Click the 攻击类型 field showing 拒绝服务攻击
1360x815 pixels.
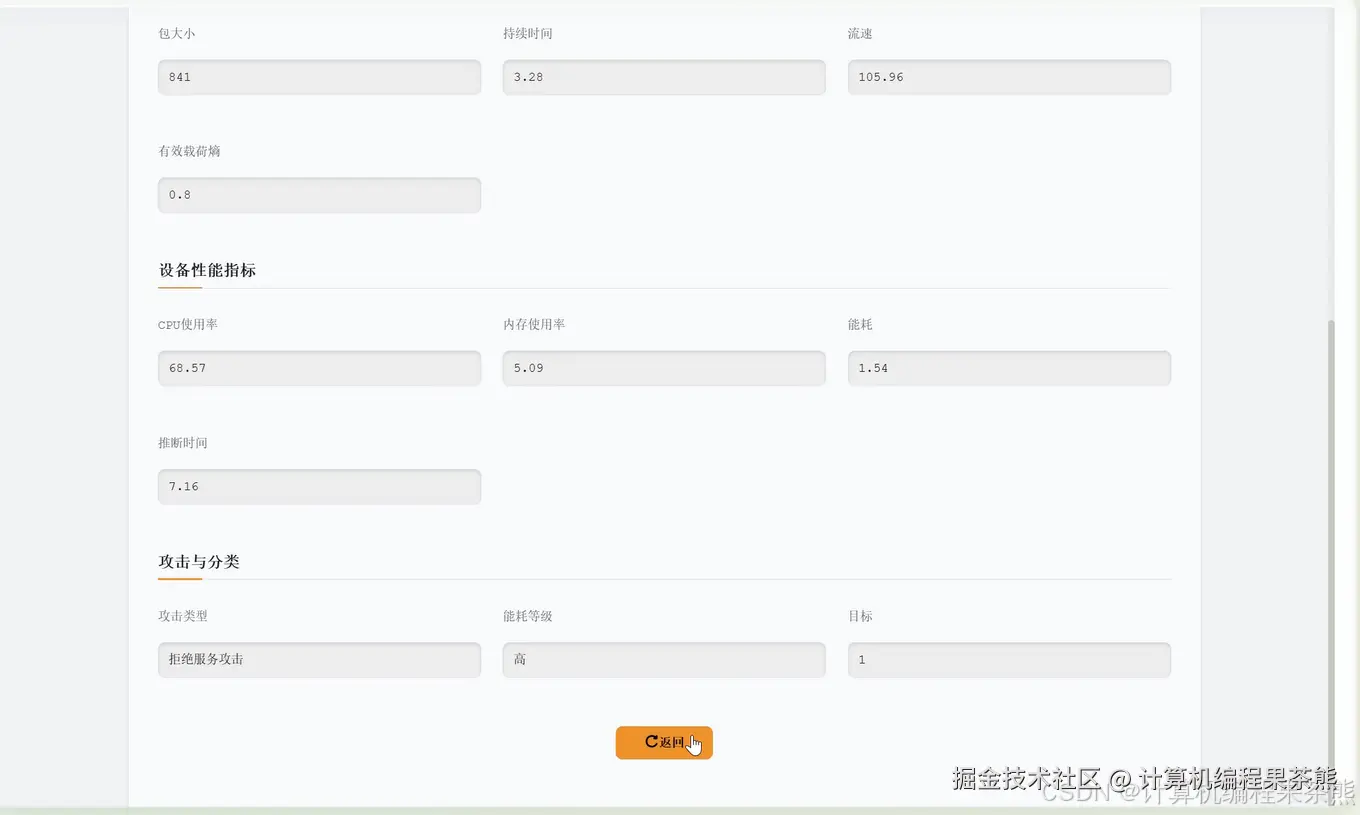point(319,659)
